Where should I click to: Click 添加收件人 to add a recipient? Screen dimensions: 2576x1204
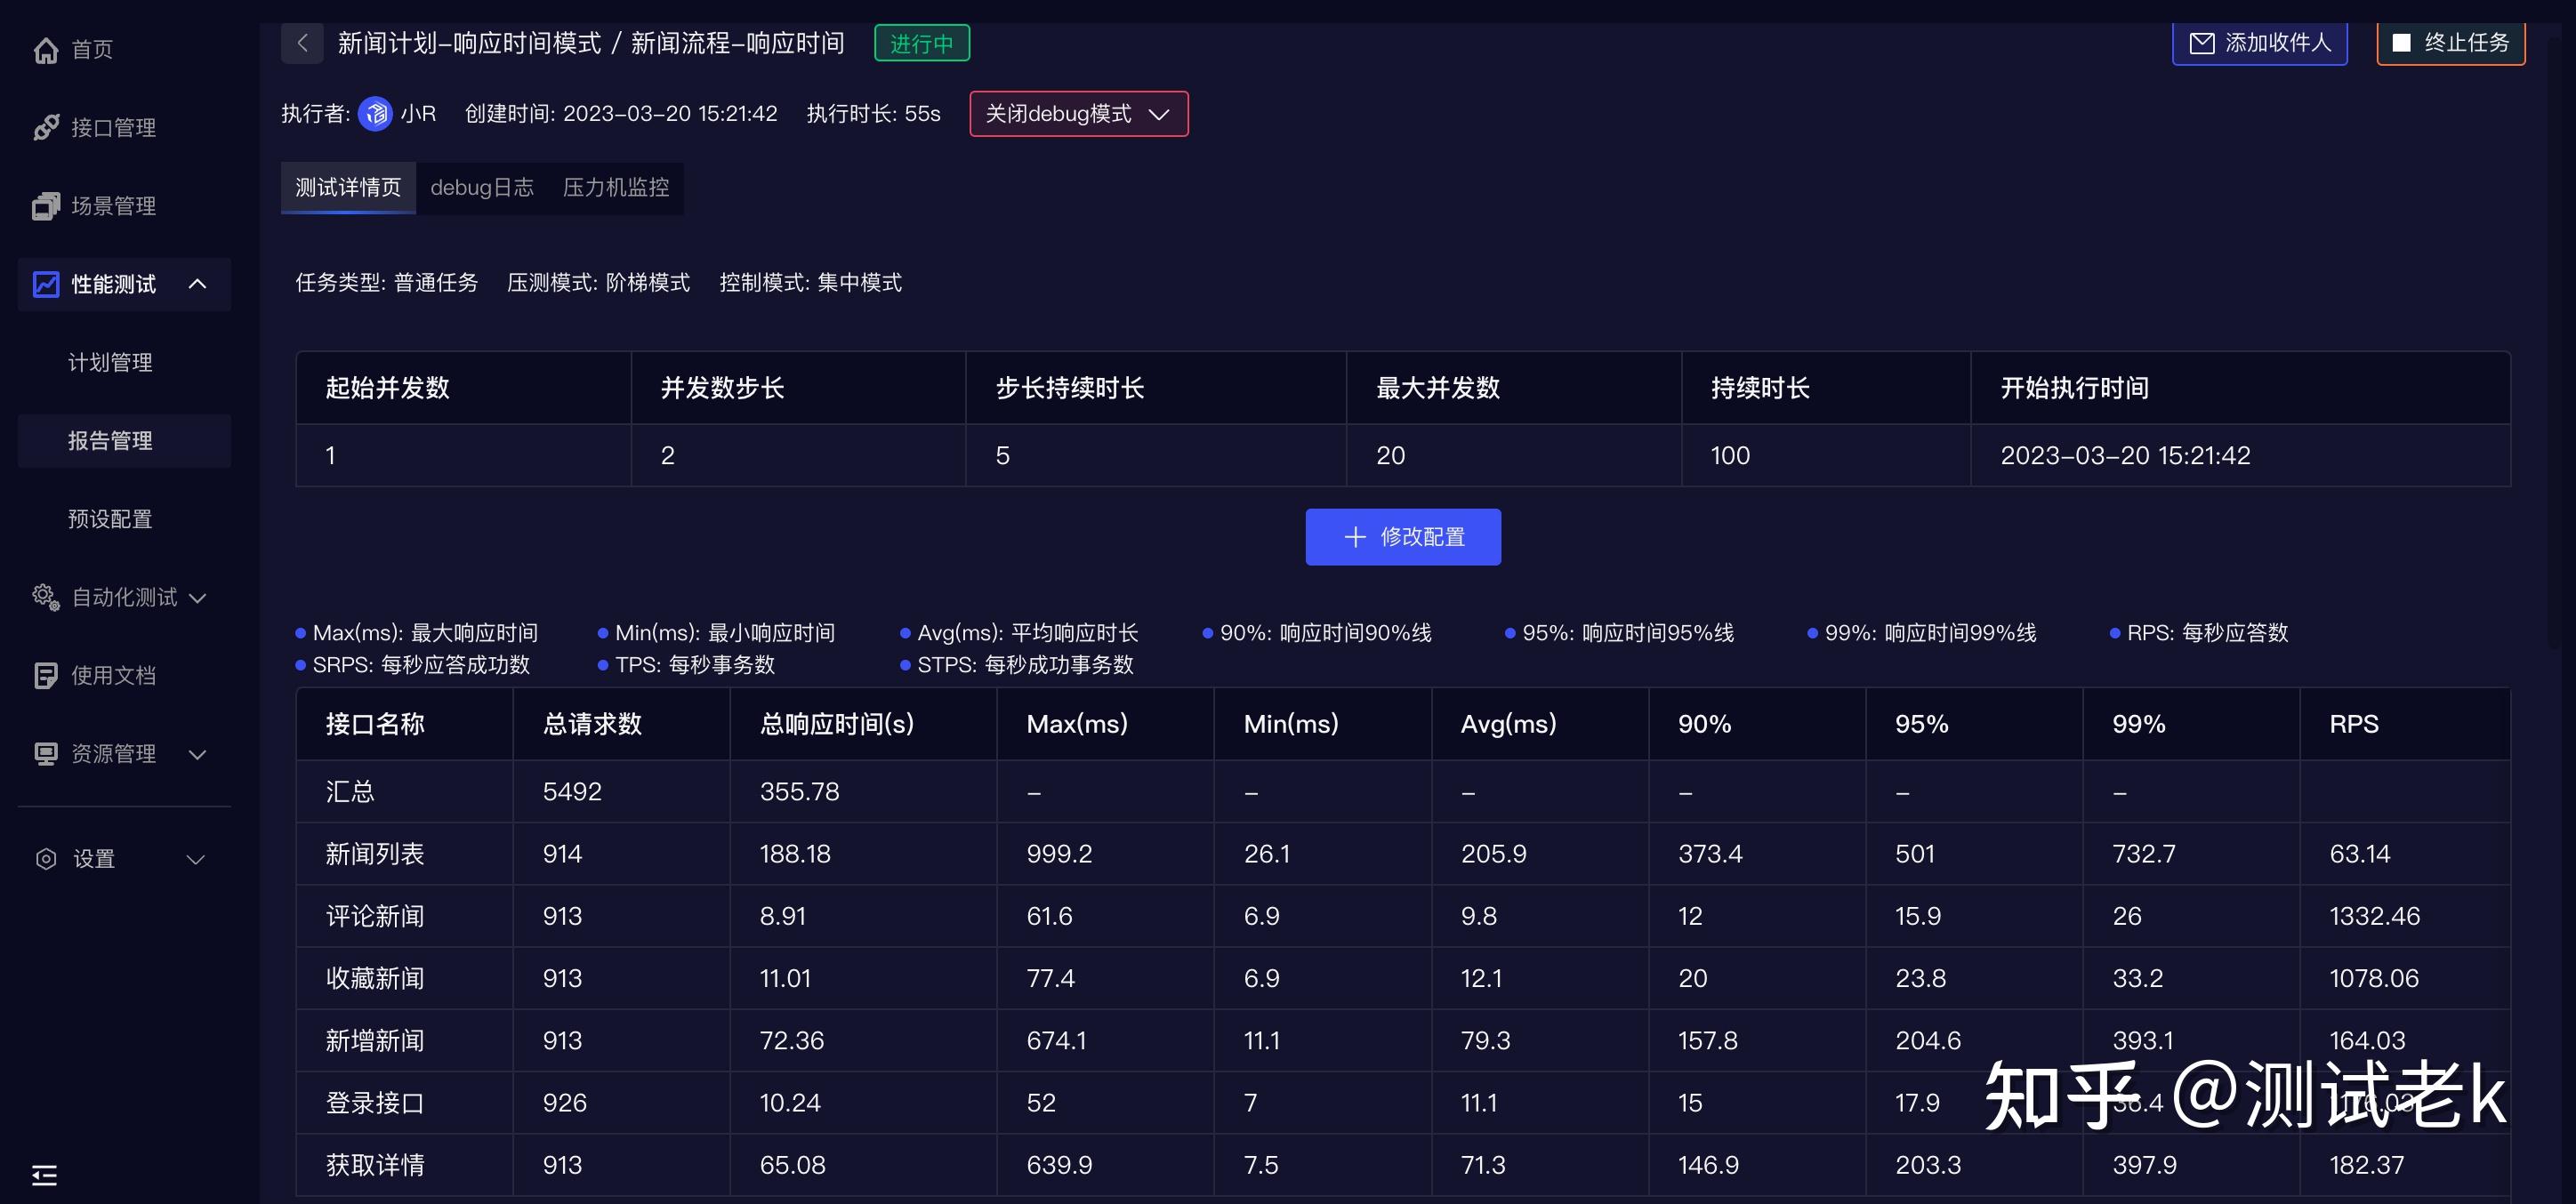(2259, 43)
